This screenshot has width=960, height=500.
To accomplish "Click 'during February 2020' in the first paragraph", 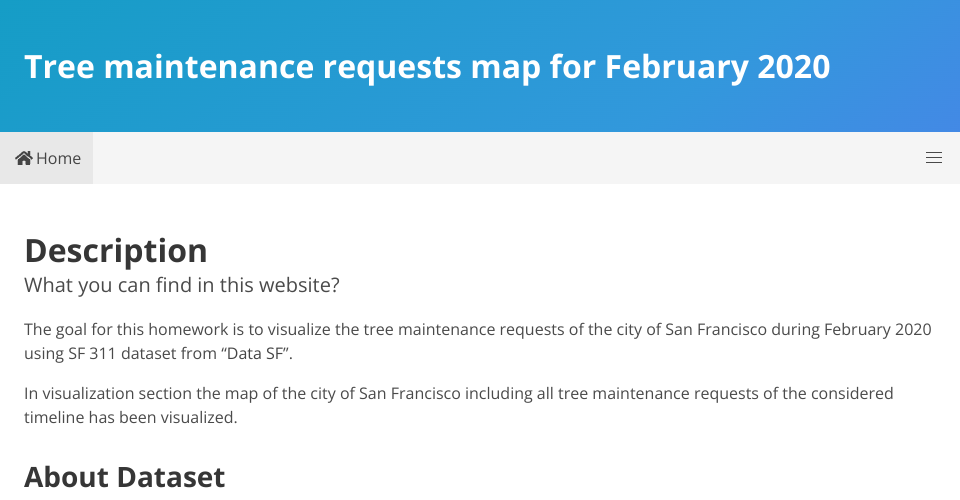I will [x=851, y=330].
